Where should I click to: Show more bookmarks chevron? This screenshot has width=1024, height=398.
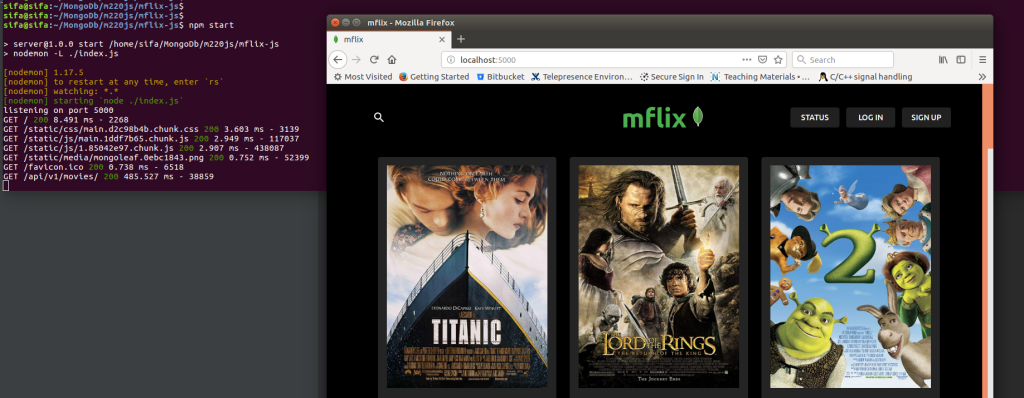point(982,76)
